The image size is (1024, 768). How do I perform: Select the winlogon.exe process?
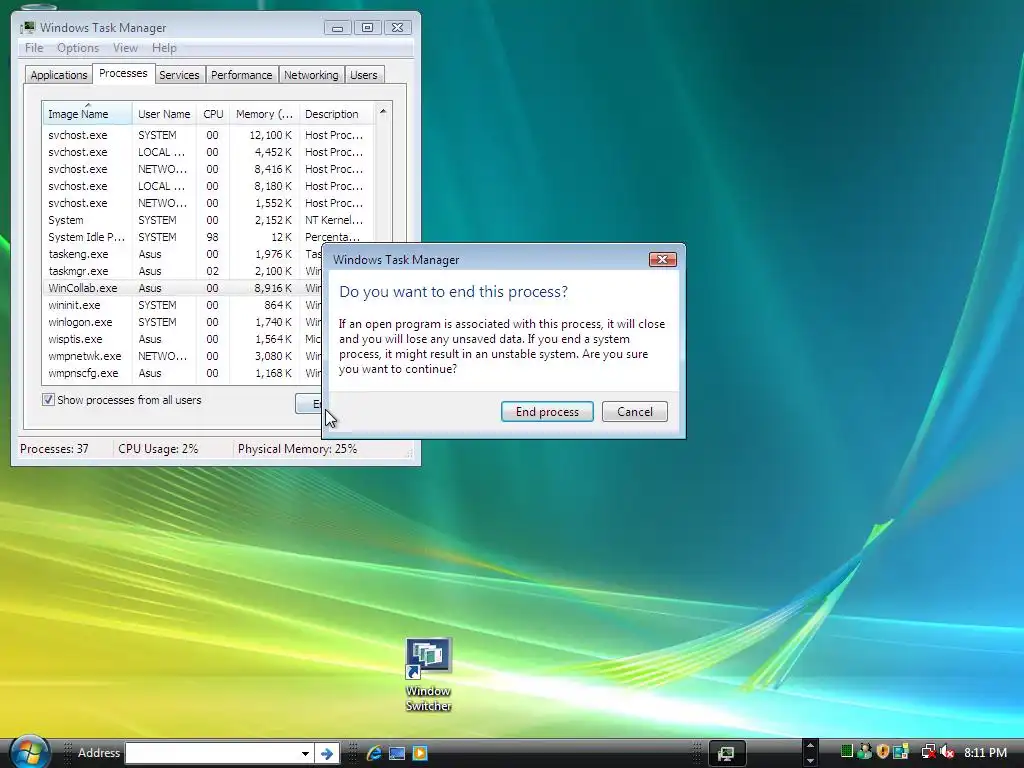point(184,322)
